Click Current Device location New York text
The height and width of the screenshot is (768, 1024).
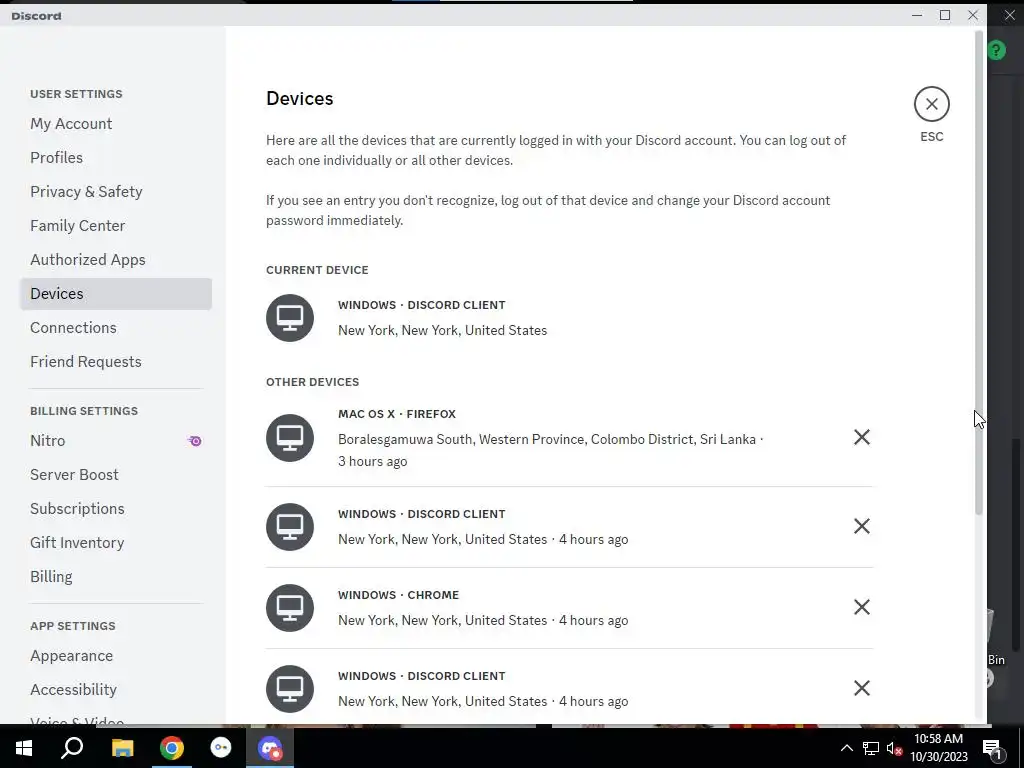pos(442,330)
